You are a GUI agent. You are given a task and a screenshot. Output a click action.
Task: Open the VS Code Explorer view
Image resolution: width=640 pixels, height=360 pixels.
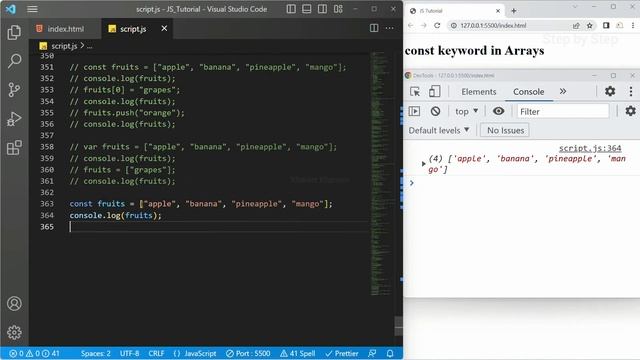[14, 32]
